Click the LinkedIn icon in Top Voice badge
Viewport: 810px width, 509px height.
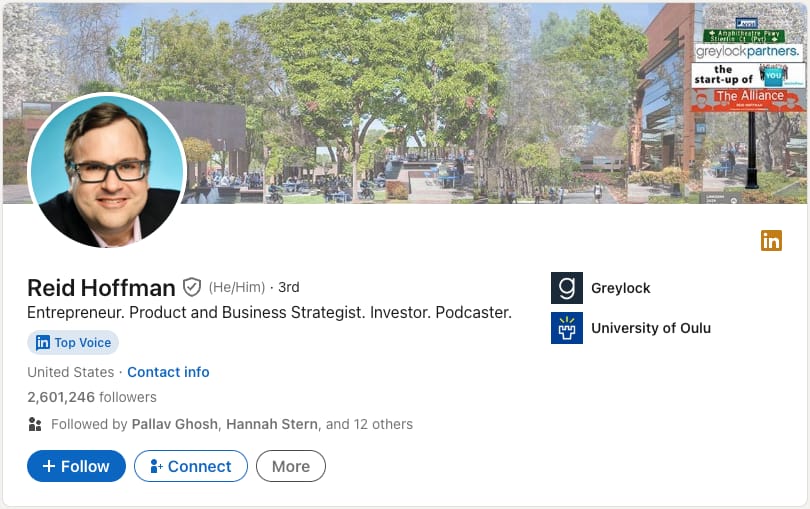[43, 342]
